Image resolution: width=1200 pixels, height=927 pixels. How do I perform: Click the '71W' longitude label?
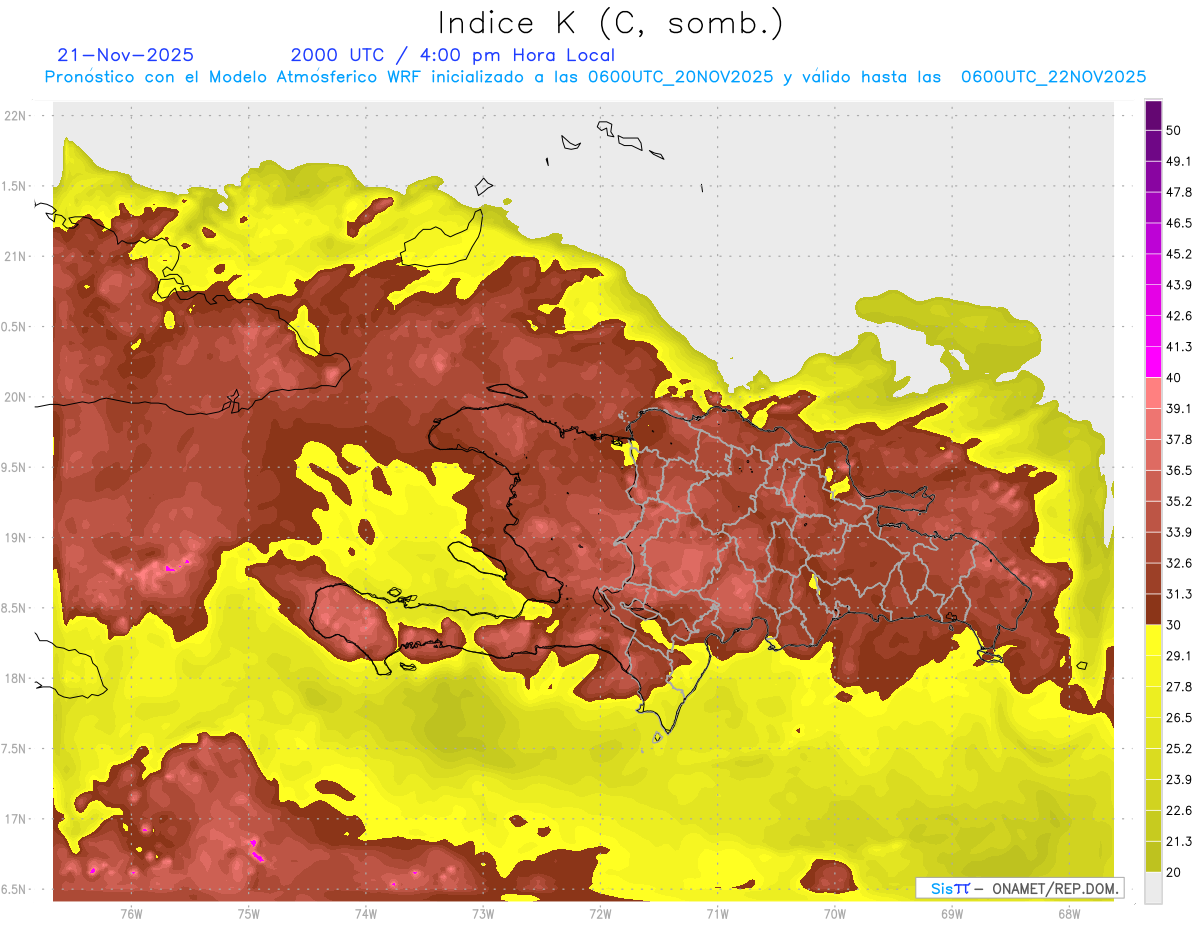717,914
